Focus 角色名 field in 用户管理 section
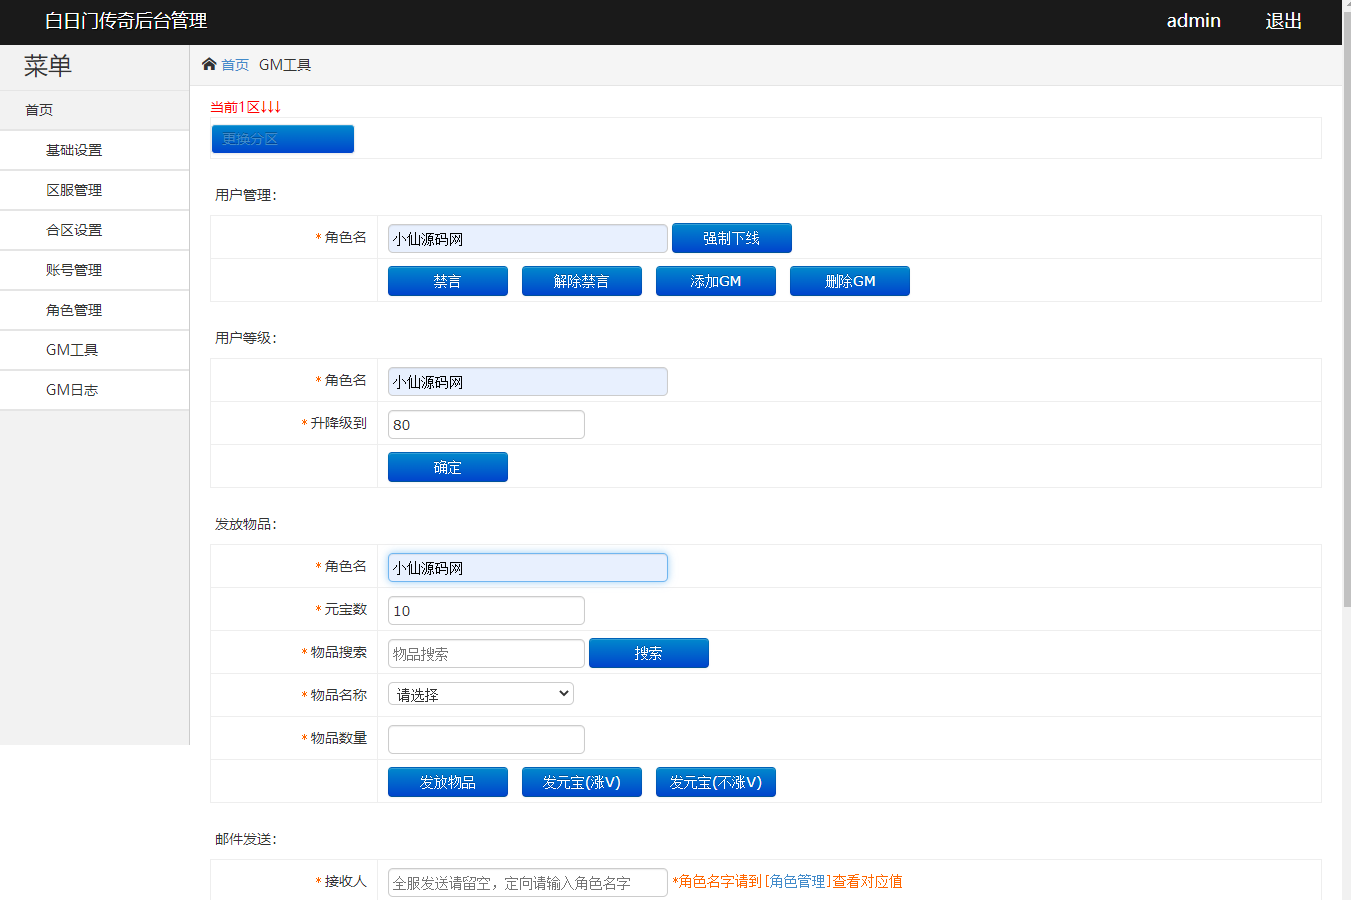This screenshot has height=900, width=1351. click(x=528, y=239)
